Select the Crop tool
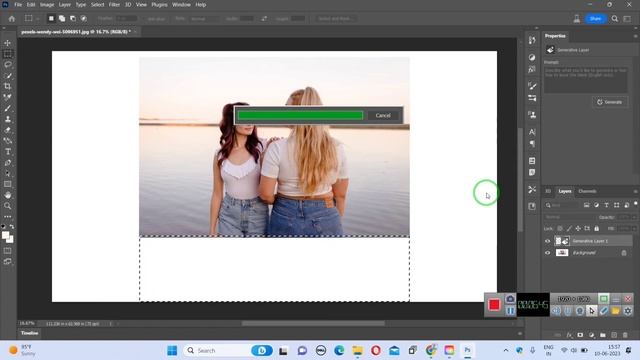This screenshot has height=360, width=640. 7,86
